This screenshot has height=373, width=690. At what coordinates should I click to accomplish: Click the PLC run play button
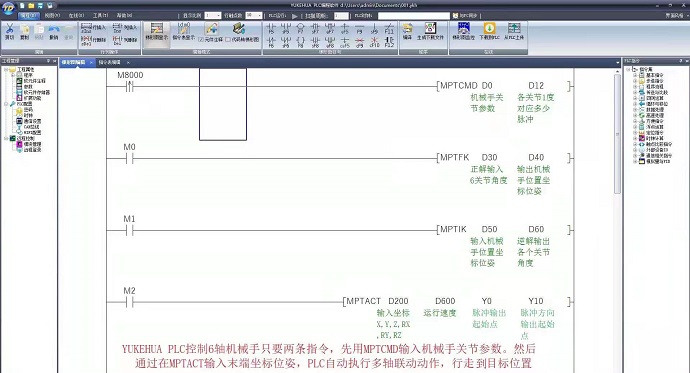(x=294, y=16)
